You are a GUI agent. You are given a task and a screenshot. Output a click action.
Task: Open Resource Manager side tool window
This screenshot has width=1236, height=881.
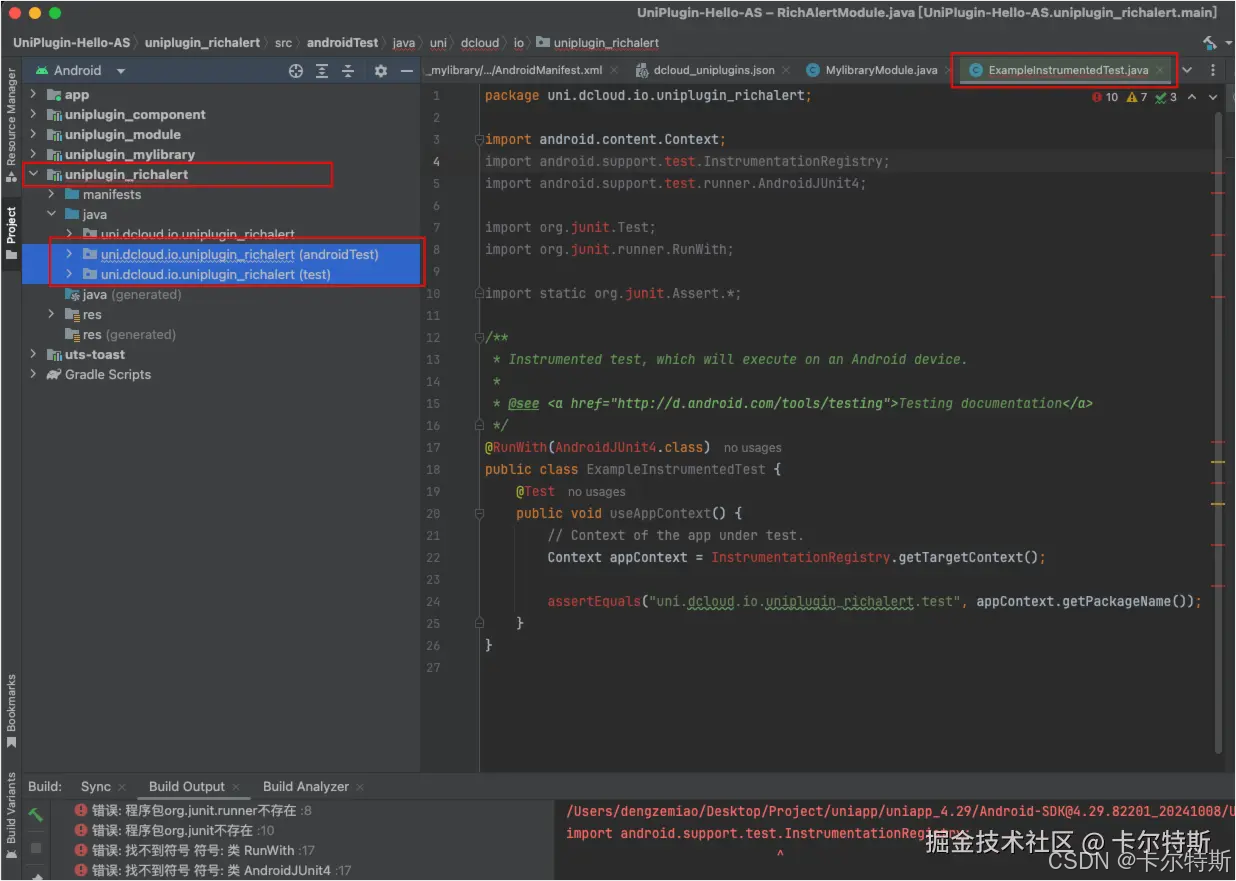click(11, 125)
